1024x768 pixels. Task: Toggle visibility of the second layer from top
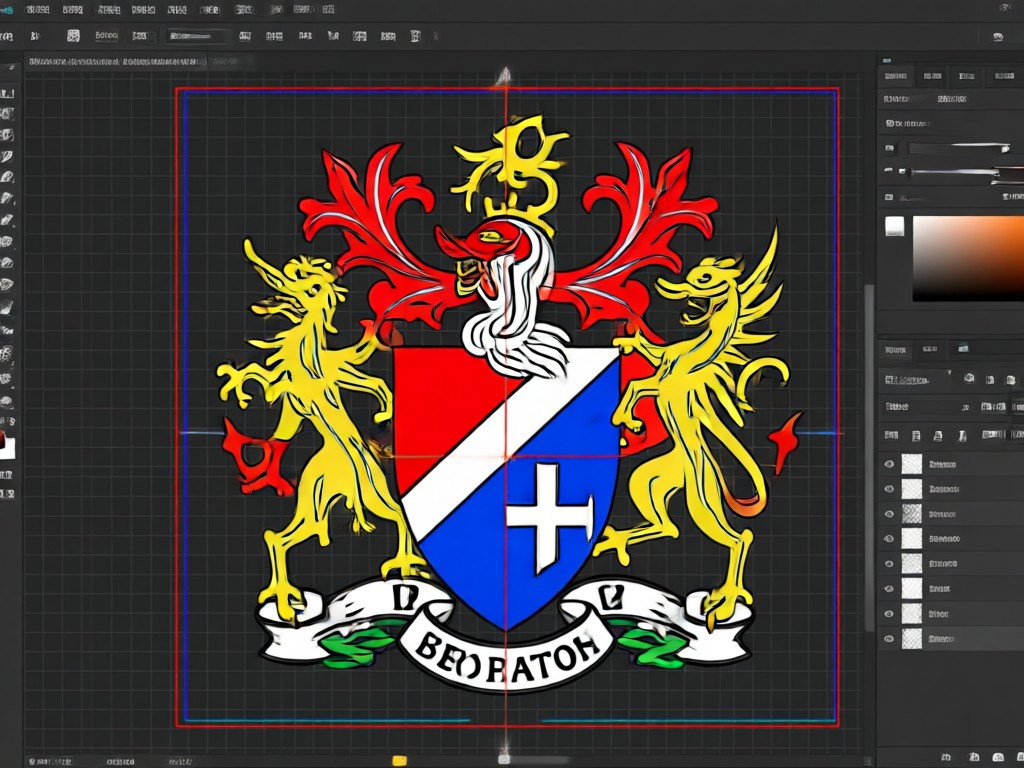click(x=889, y=489)
